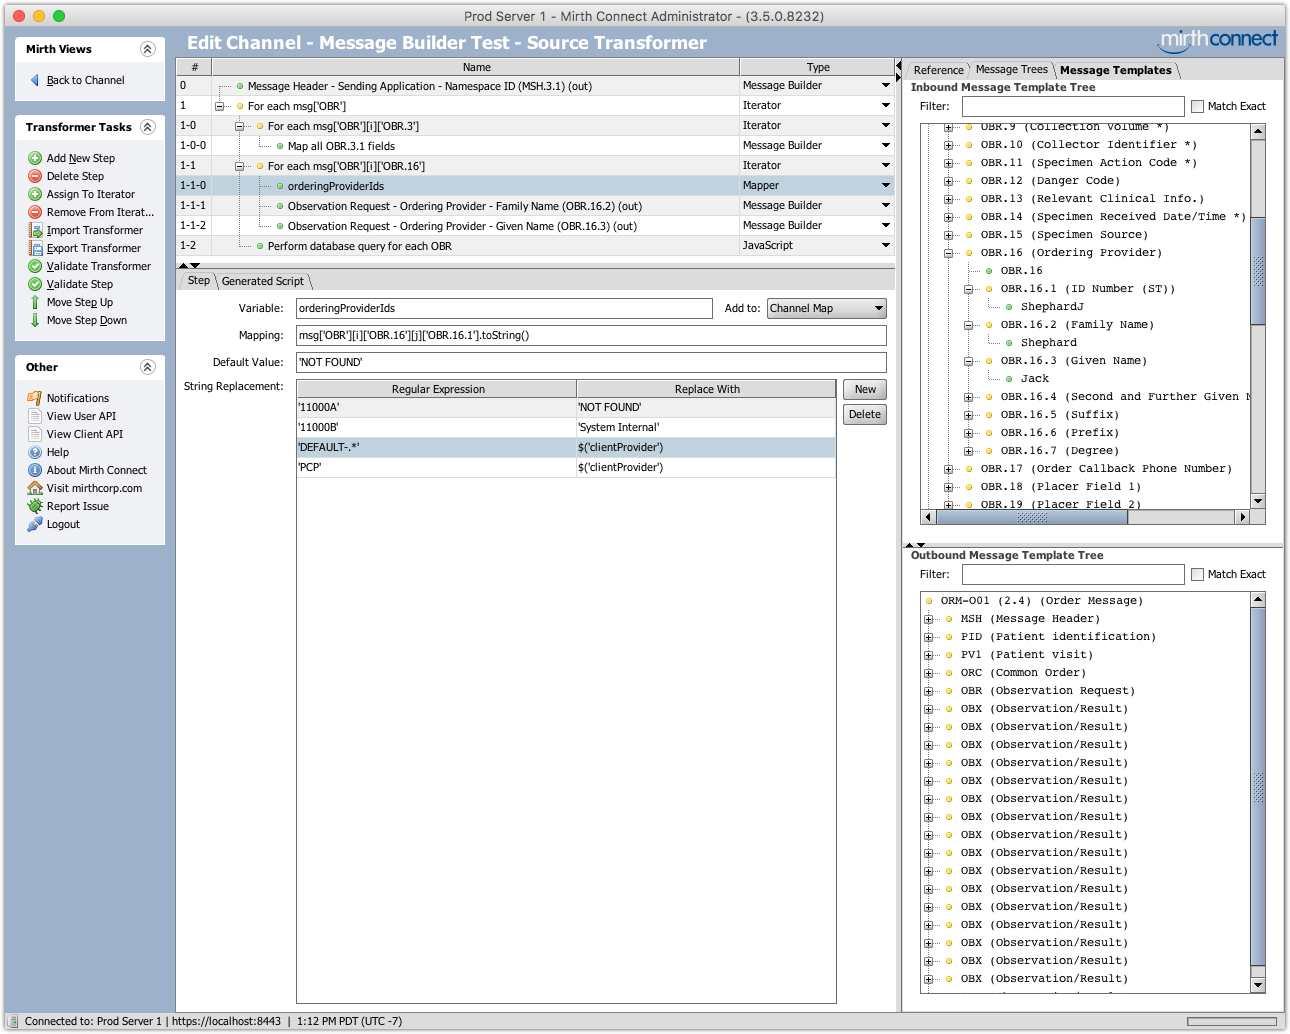Expand the PID (Patient identification) outbound node
This screenshot has height=1034, width=1290.
[928, 637]
